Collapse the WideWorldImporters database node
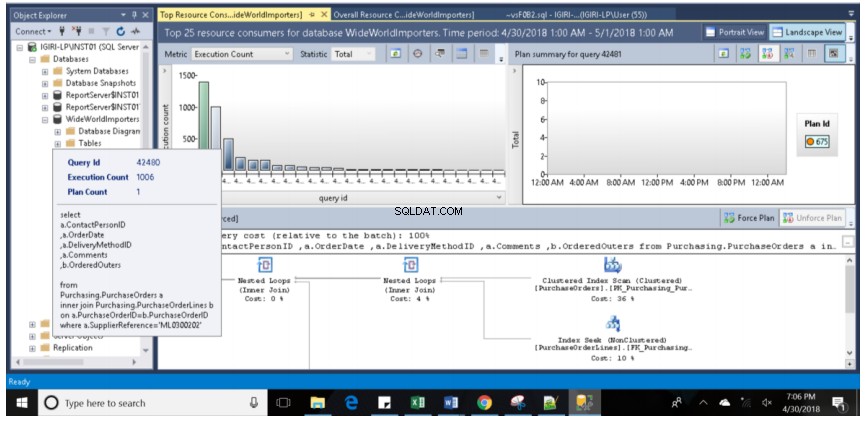This screenshot has height=422, width=865. pyautogui.click(x=45, y=119)
